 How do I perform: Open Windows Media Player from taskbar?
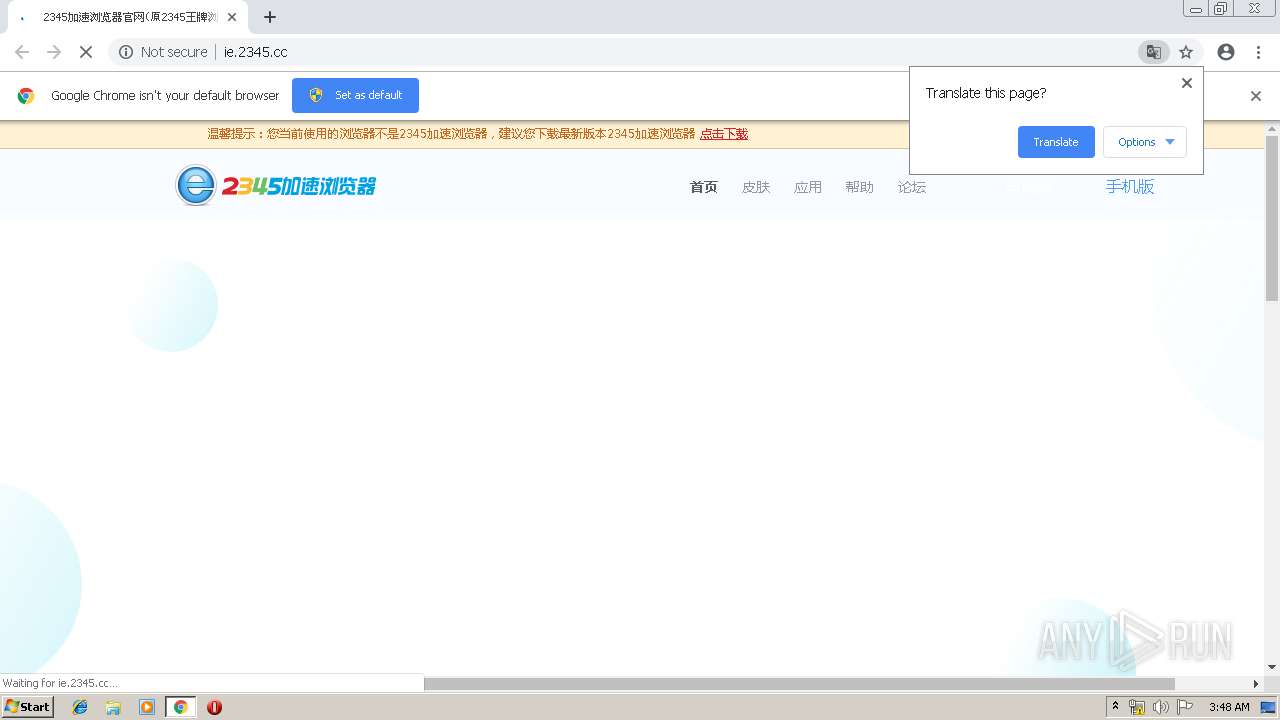click(147, 707)
